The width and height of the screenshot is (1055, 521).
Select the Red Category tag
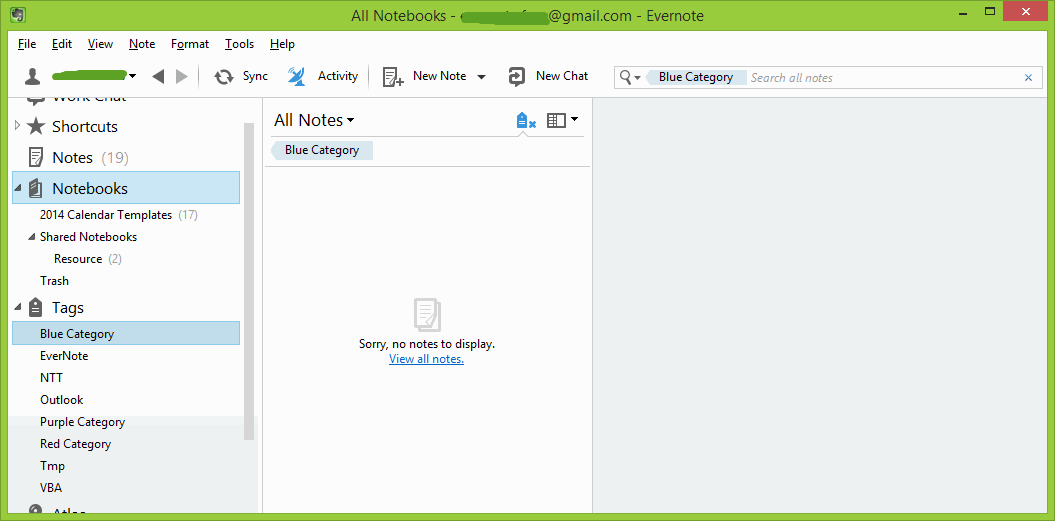75,444
